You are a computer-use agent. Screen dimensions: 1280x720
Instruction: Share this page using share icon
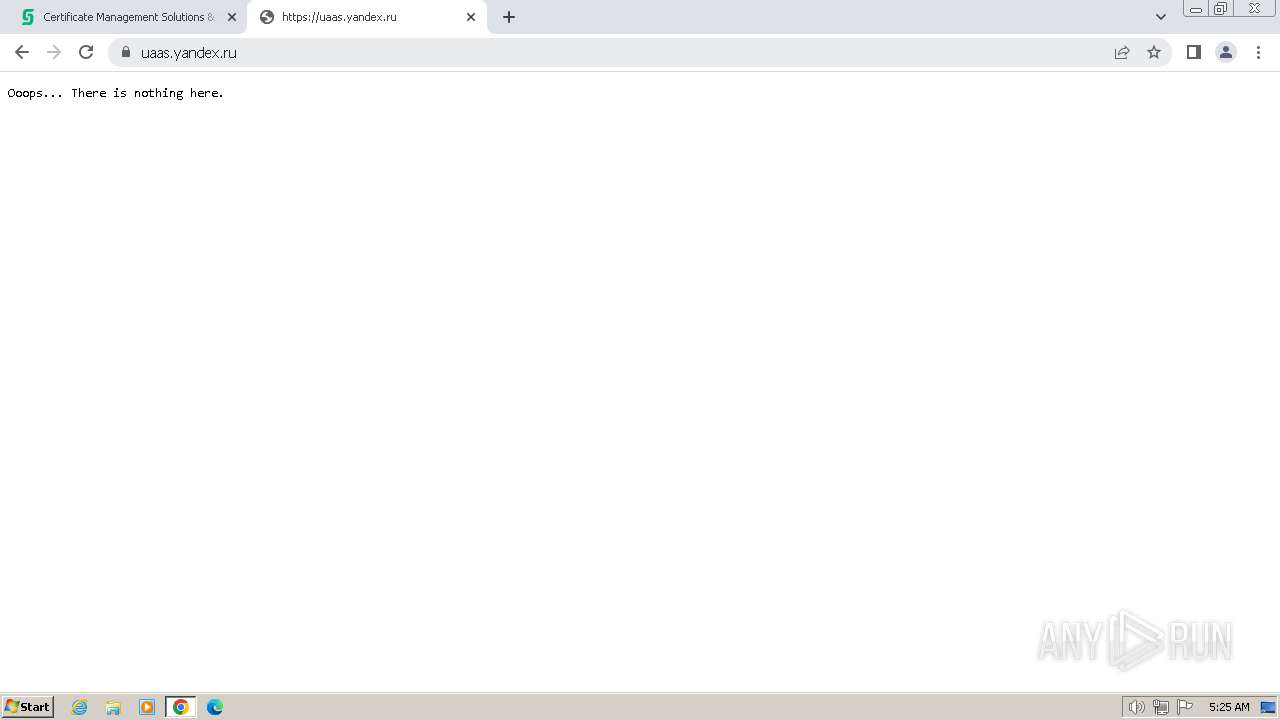1122,52
